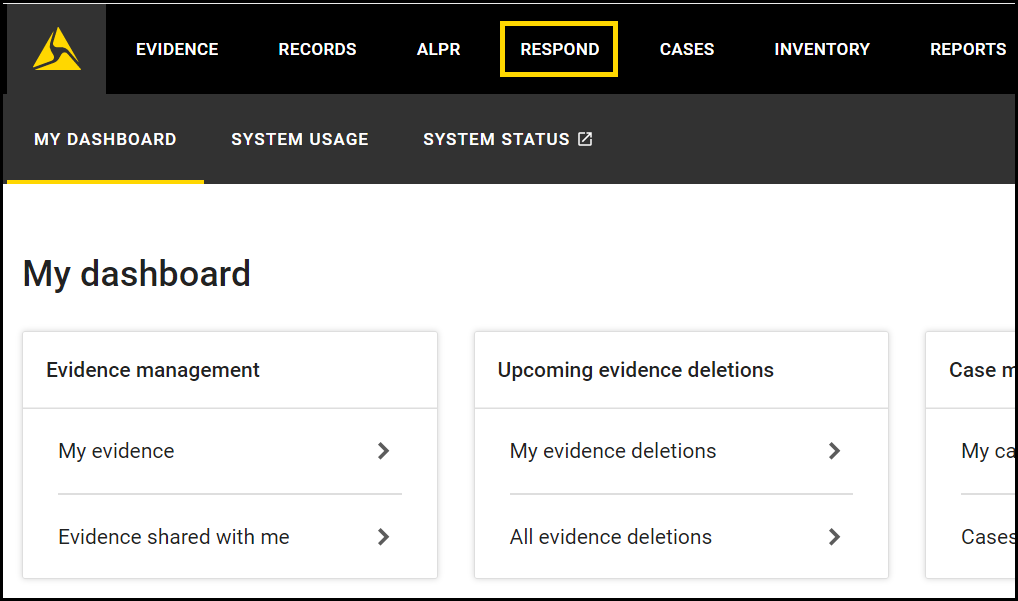Open the RECORDS menu item
Viewport: 1018px width, 601px height.
coord(317,48)
